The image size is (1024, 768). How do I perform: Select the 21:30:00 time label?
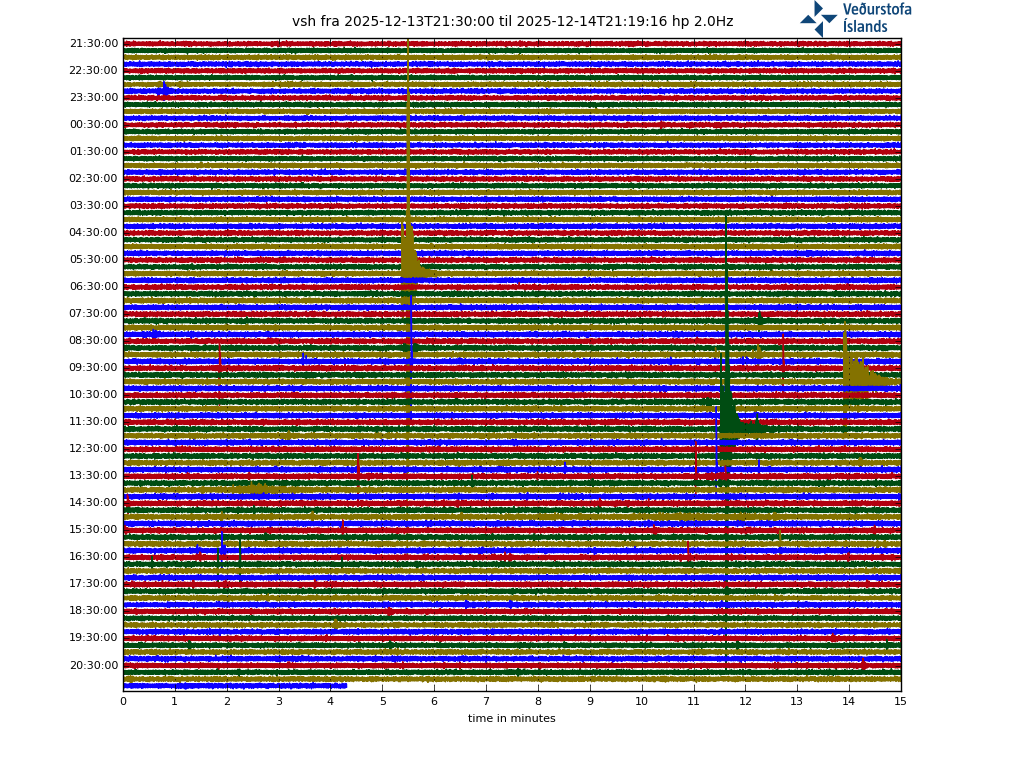point(94,44)
